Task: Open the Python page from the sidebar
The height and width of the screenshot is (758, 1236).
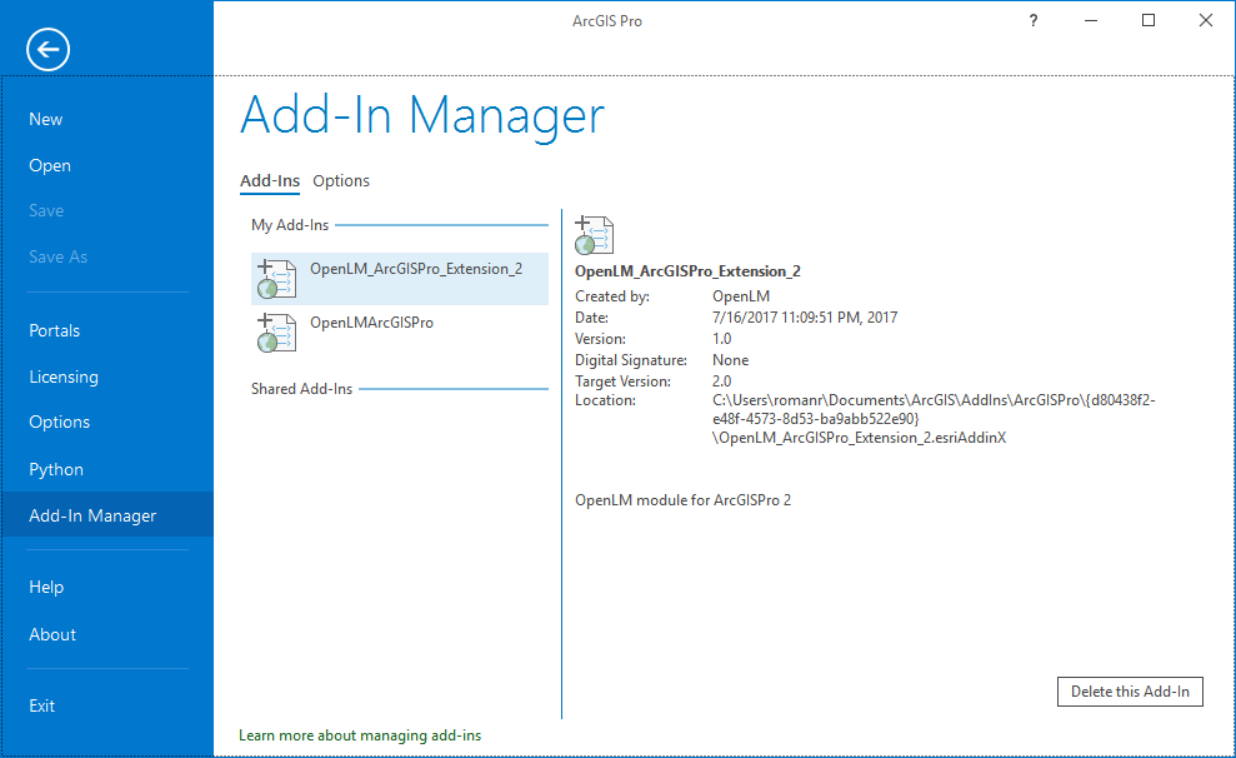Action: pos(56,468)
